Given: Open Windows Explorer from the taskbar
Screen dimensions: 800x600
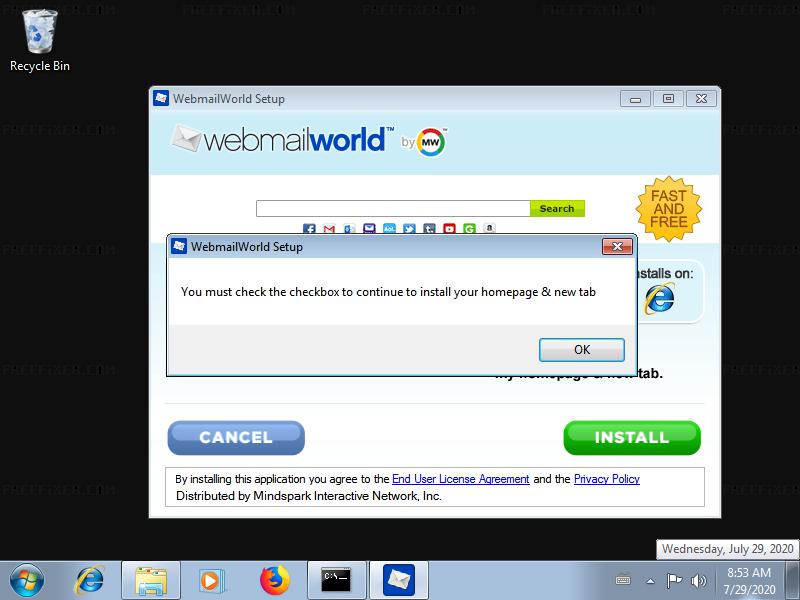Looking at the screenshot, I should tap(151, 581).
